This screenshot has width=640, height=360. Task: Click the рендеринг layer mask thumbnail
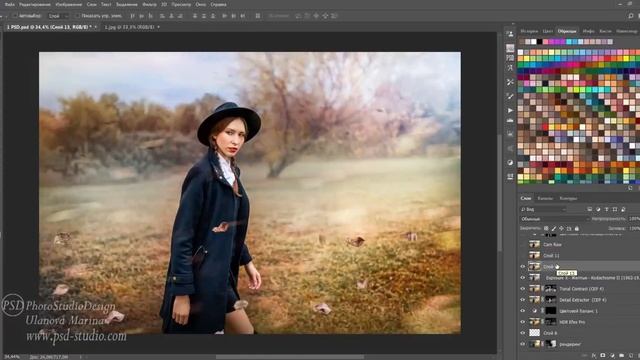[x=551, y=344]
